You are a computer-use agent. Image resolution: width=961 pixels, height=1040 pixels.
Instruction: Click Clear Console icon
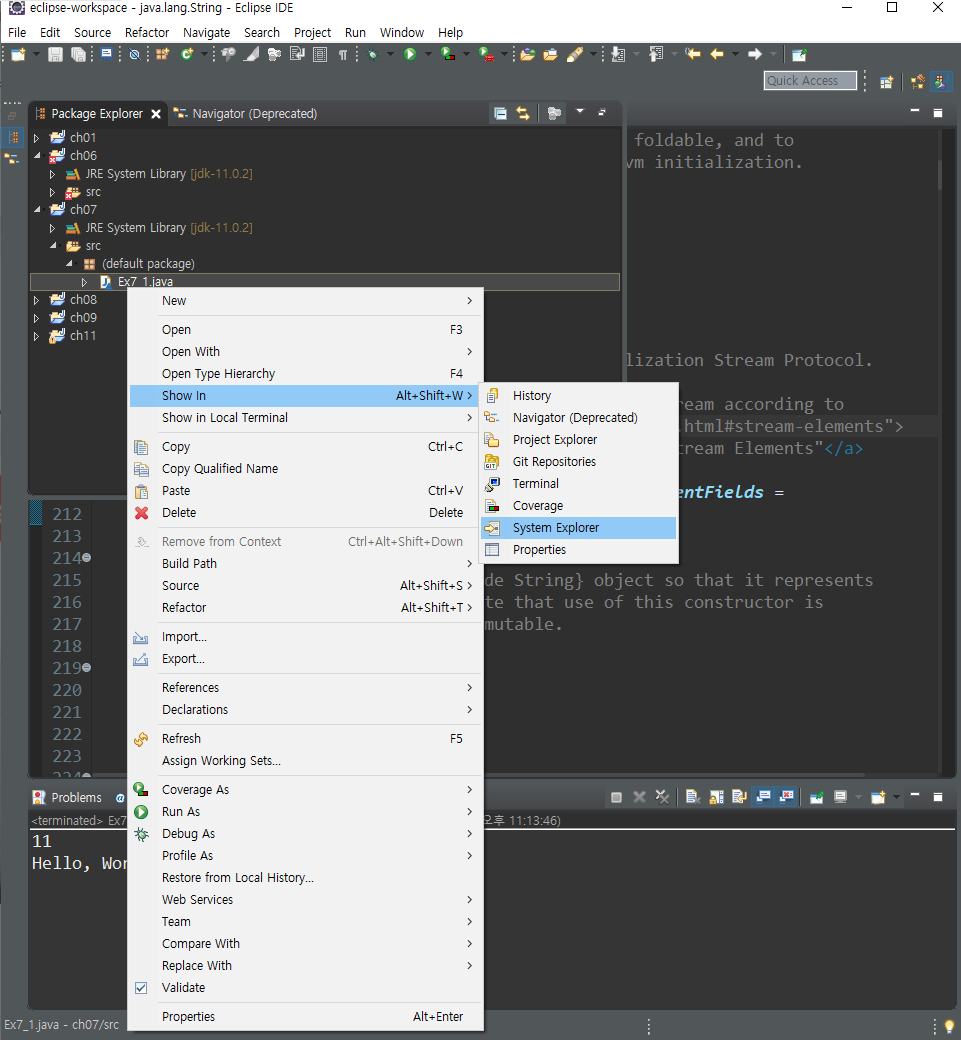pos(693,797)
